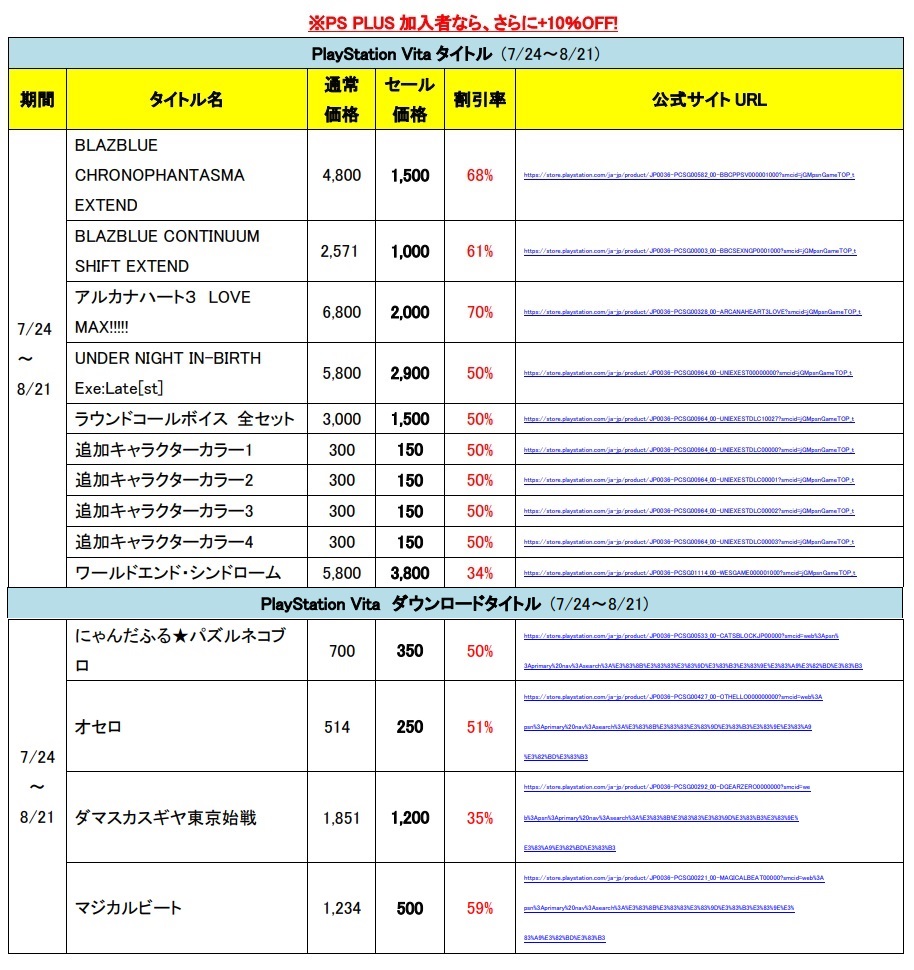
Task: Select the 割引率 column header cell
Action: pos(480,100)
